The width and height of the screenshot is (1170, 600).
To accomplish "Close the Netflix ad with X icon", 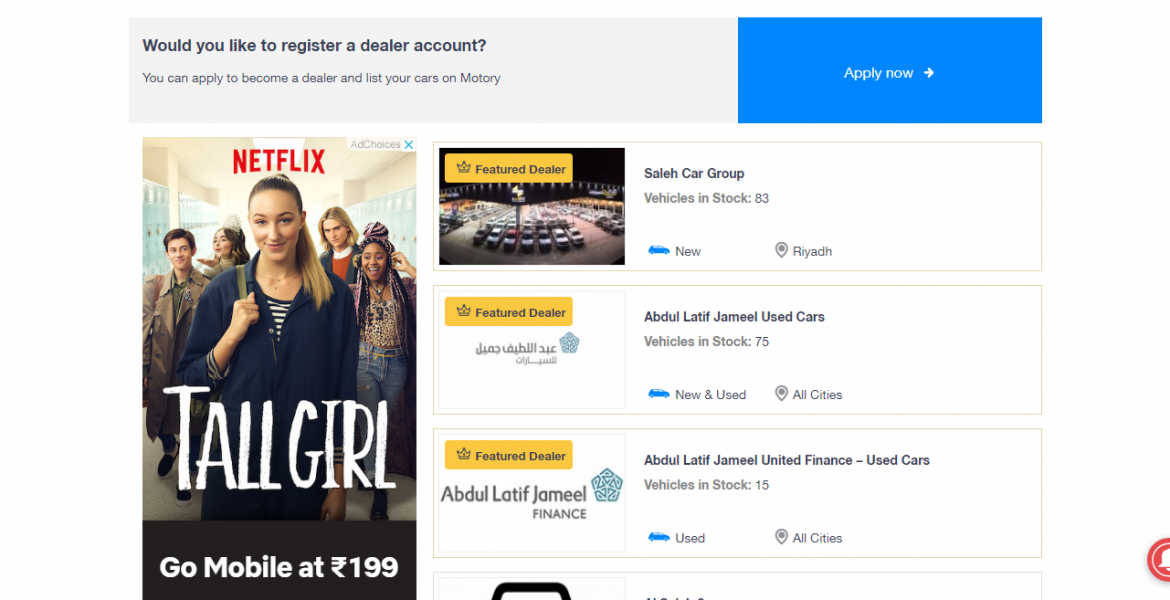I will (x=409, y=145).
